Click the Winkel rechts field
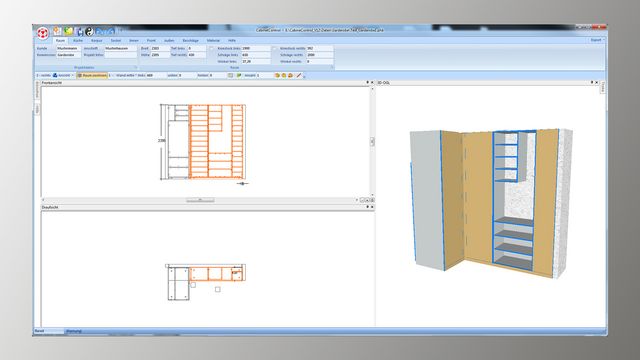The width and height of the screenshot is (640, 360). (x=320, y=61)
